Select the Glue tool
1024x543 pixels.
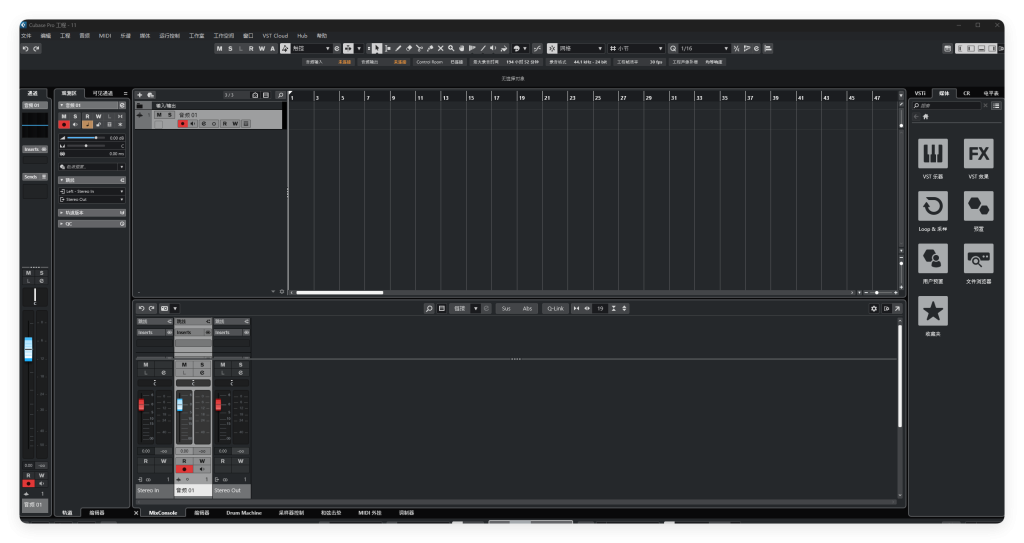[x=430, y=48]
